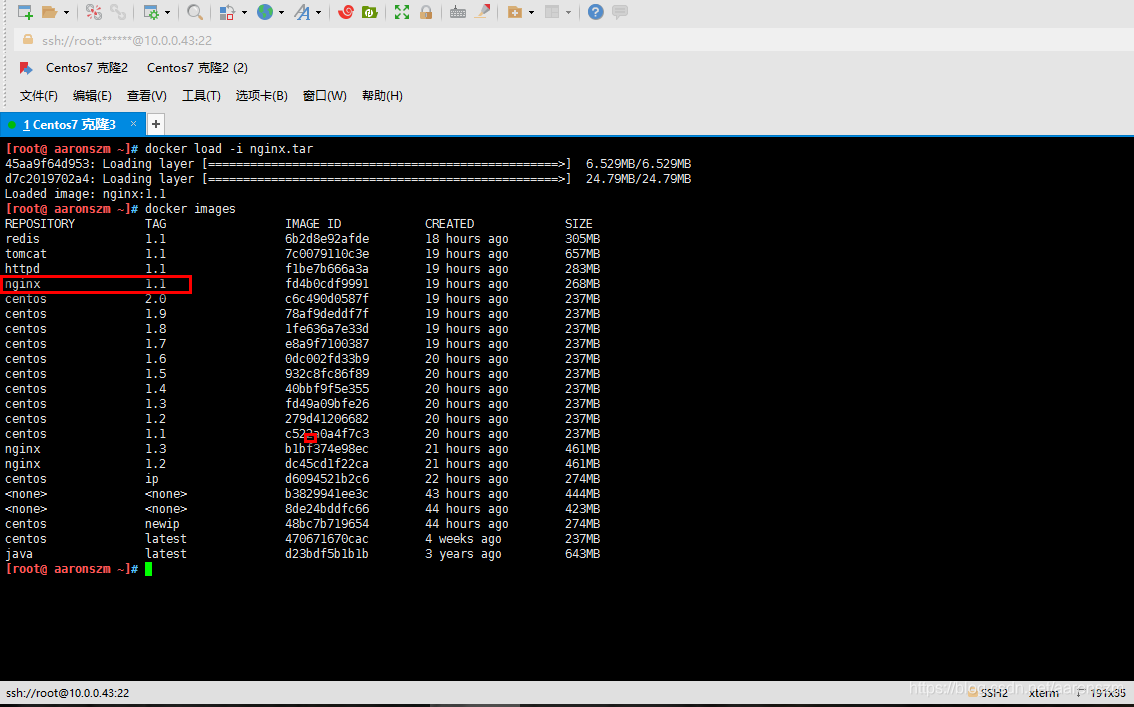
Task: Open the 选项卡(B) menu
Action: 262,95
